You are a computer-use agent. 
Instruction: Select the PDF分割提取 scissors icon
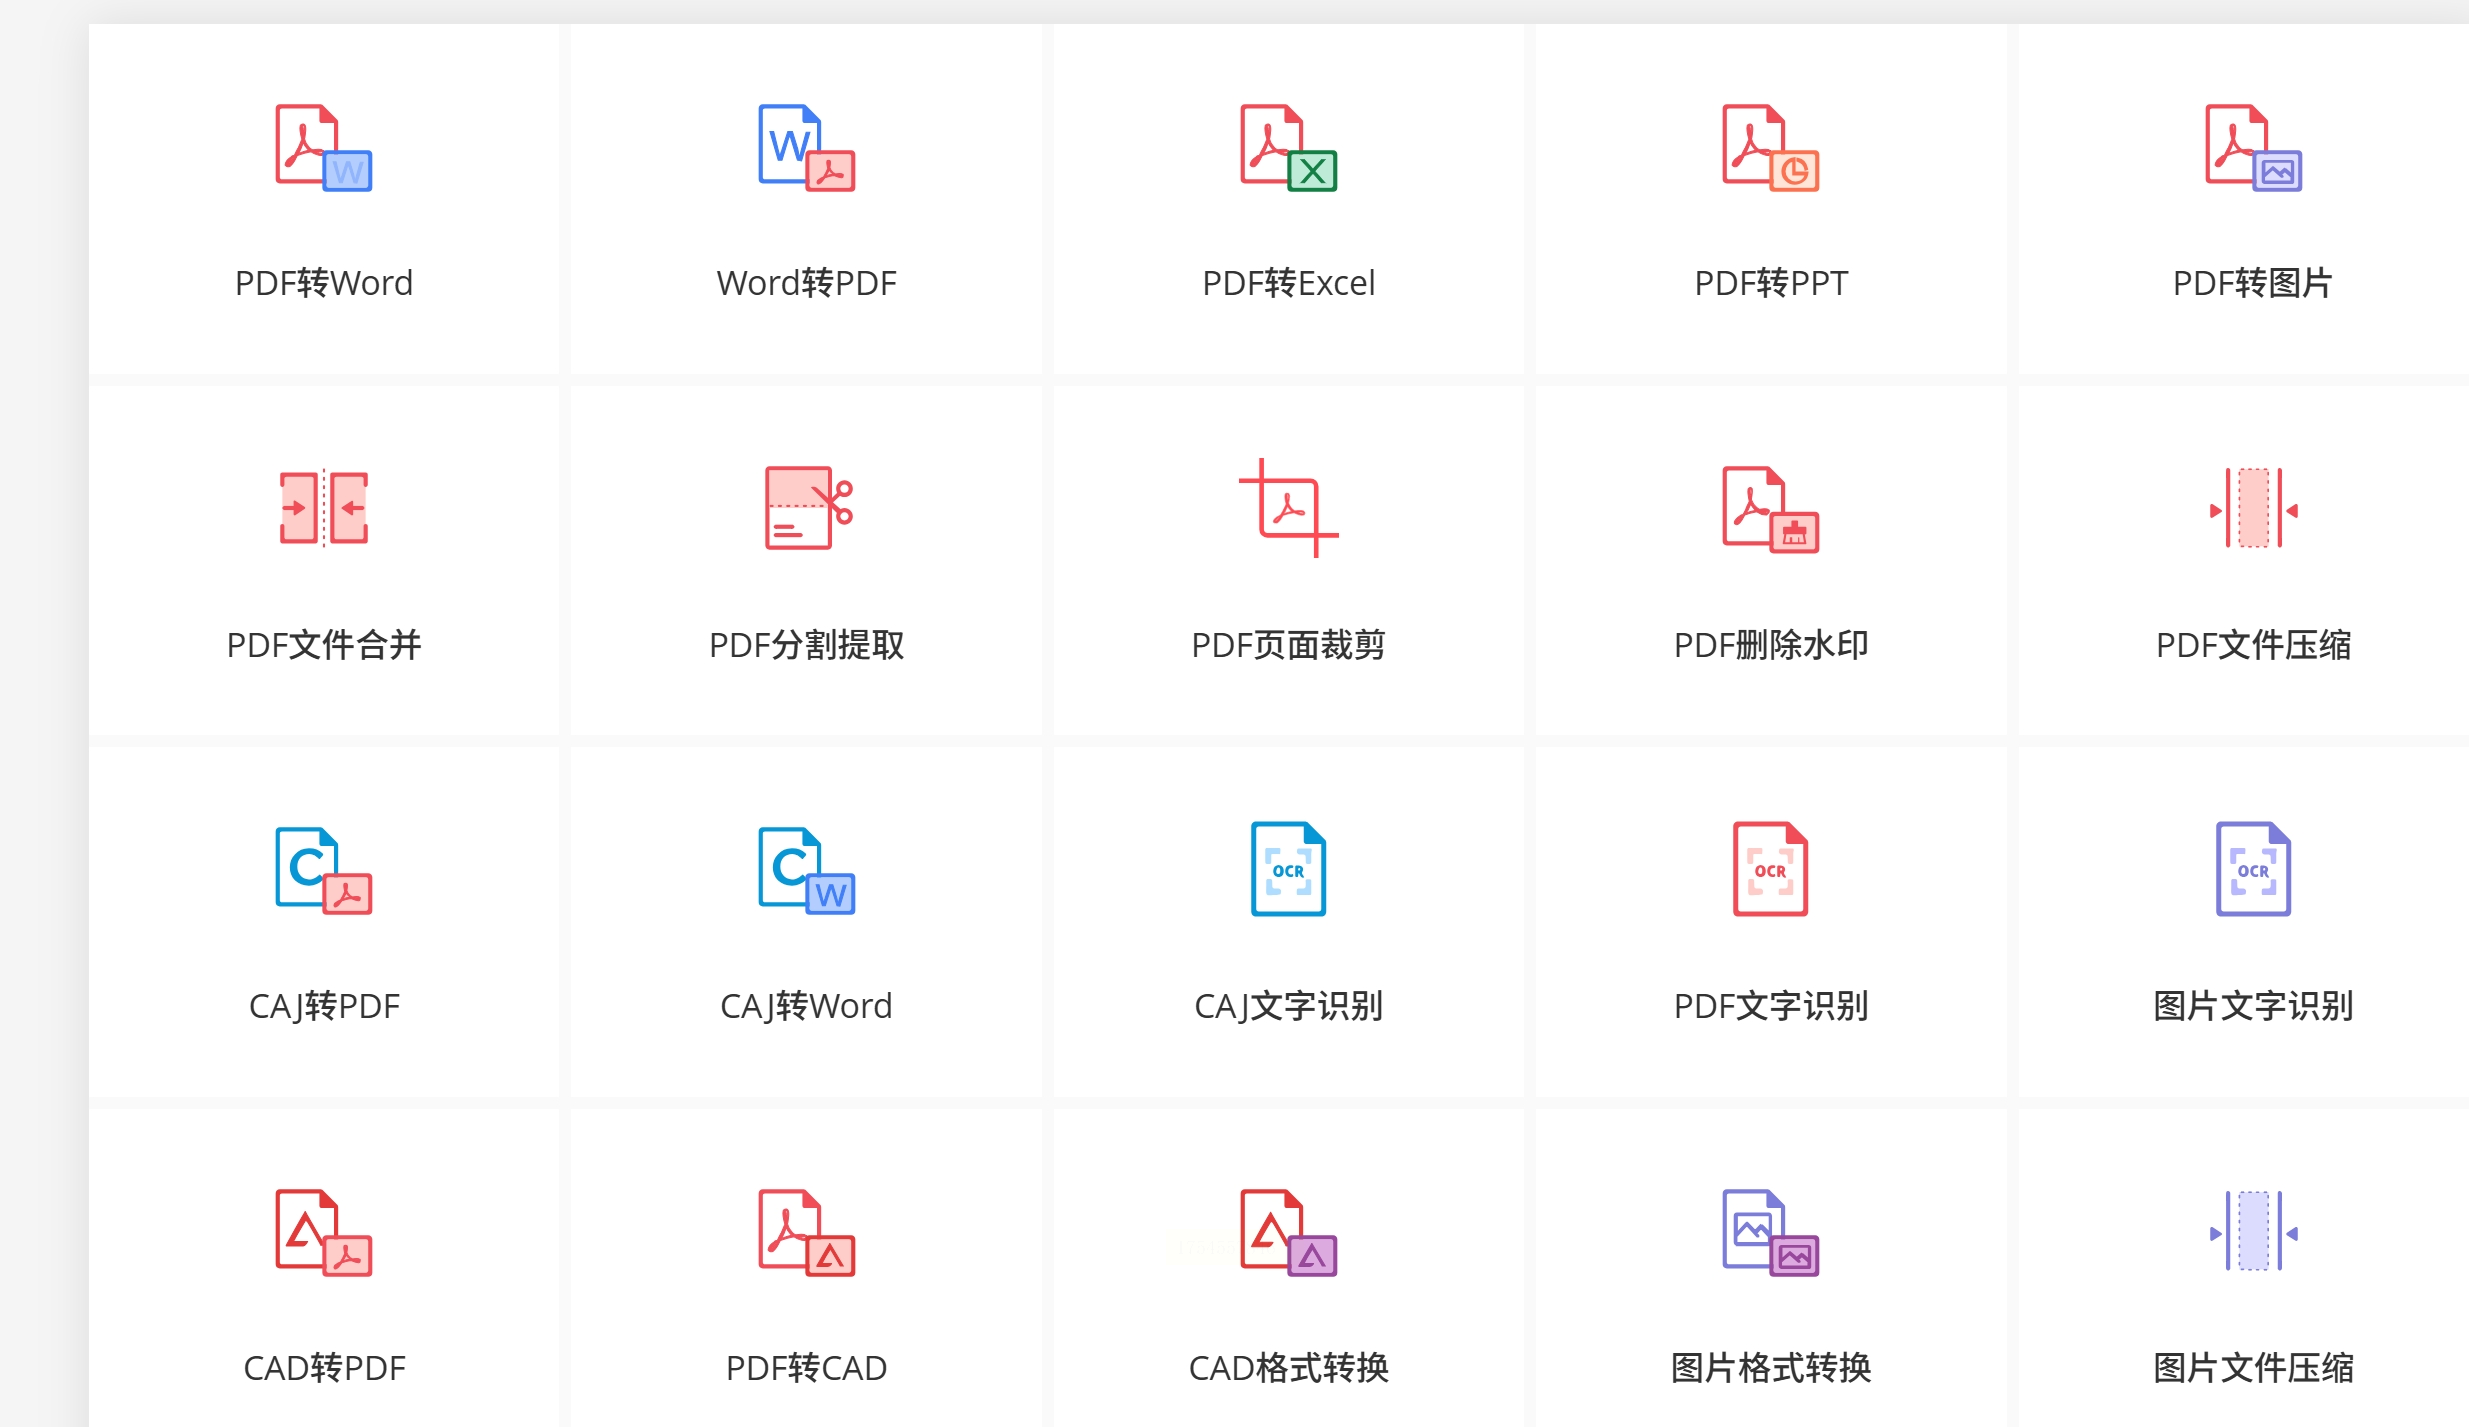[x=806, y=508]
